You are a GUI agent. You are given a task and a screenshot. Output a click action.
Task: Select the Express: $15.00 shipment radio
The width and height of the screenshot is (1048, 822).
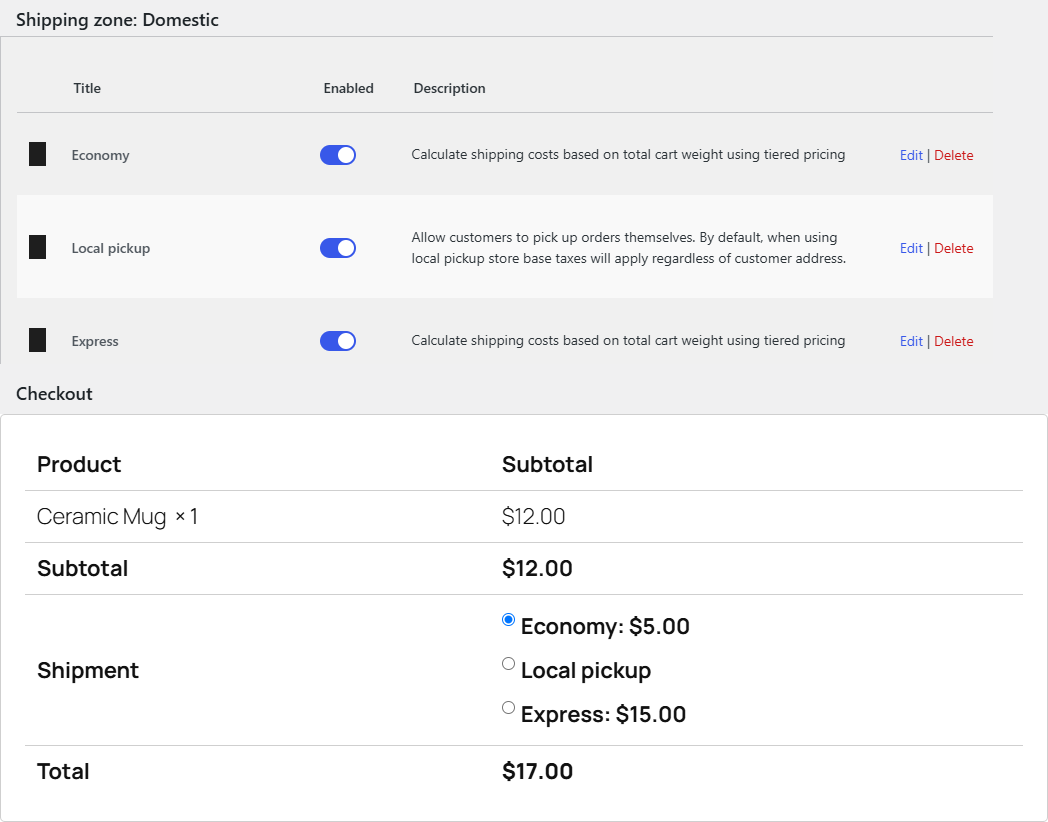pyautogui.click(x=508, y=708)
